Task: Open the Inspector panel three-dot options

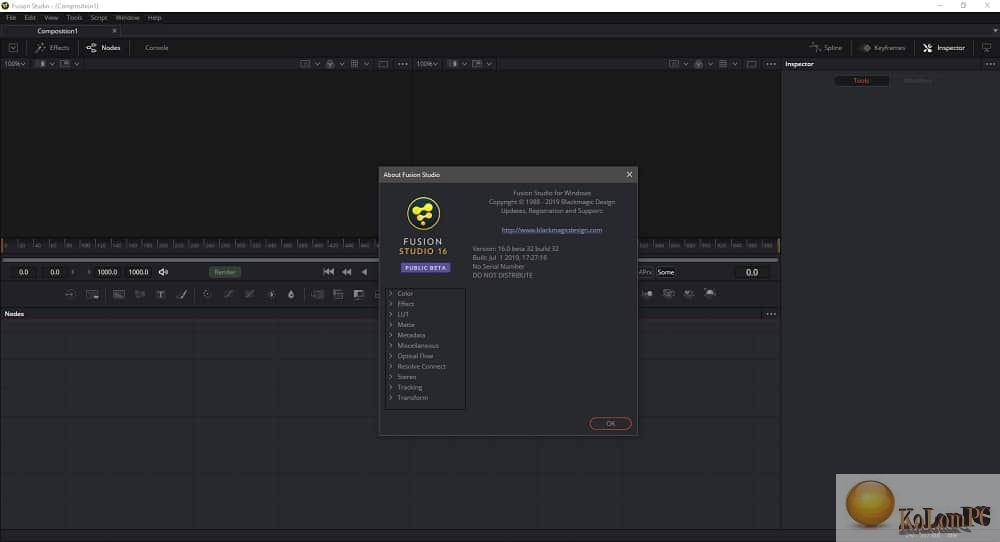Action: [x=990, y=64]
